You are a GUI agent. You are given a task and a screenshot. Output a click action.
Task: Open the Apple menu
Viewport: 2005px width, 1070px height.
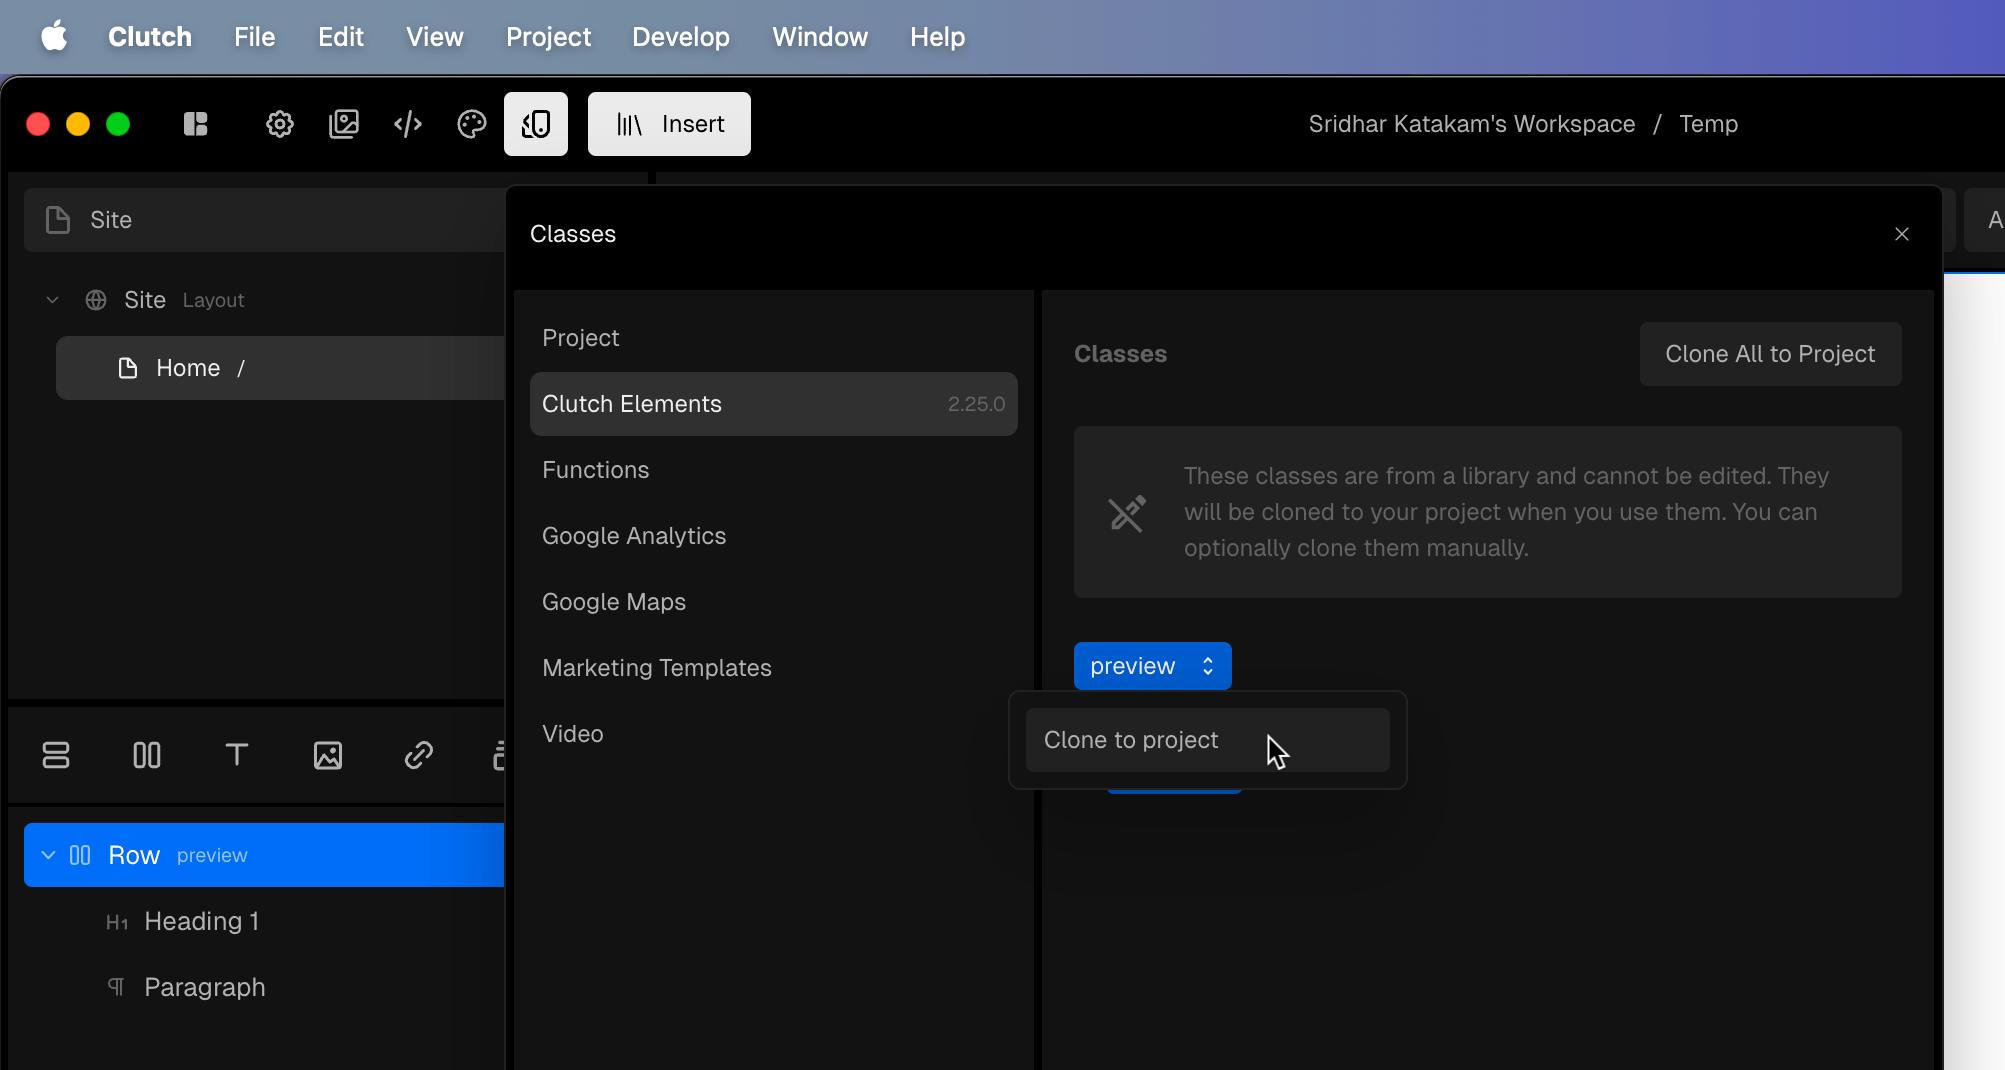pos(54,37)
